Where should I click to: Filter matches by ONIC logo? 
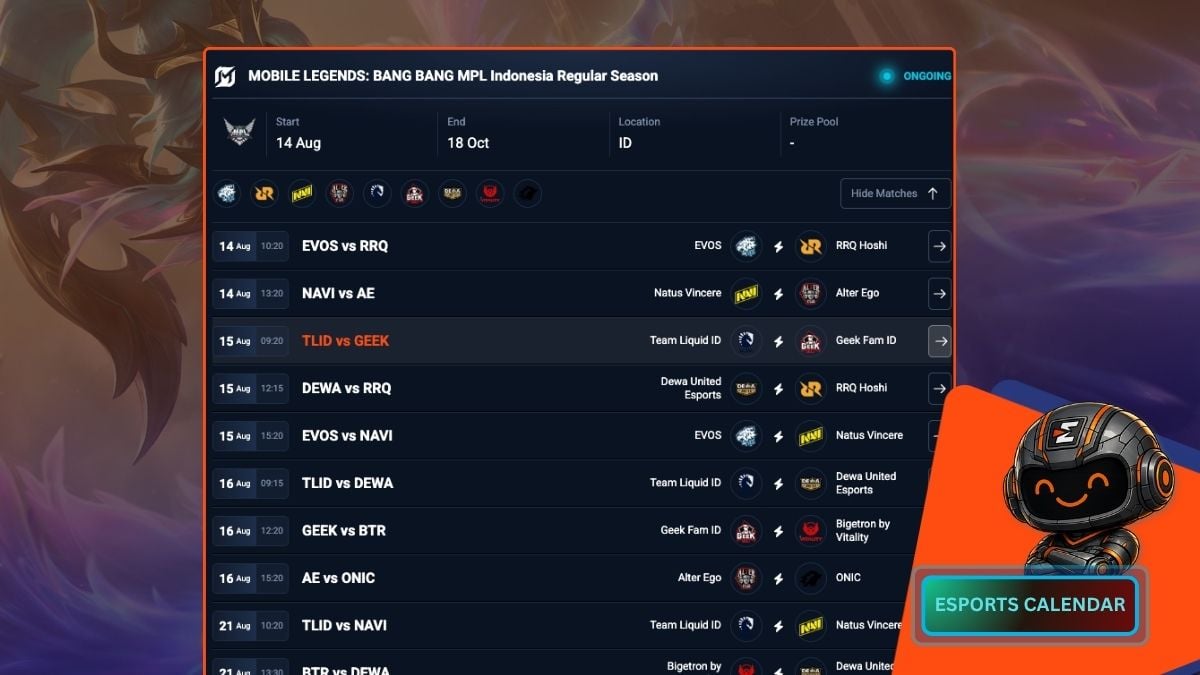(527, 193)
